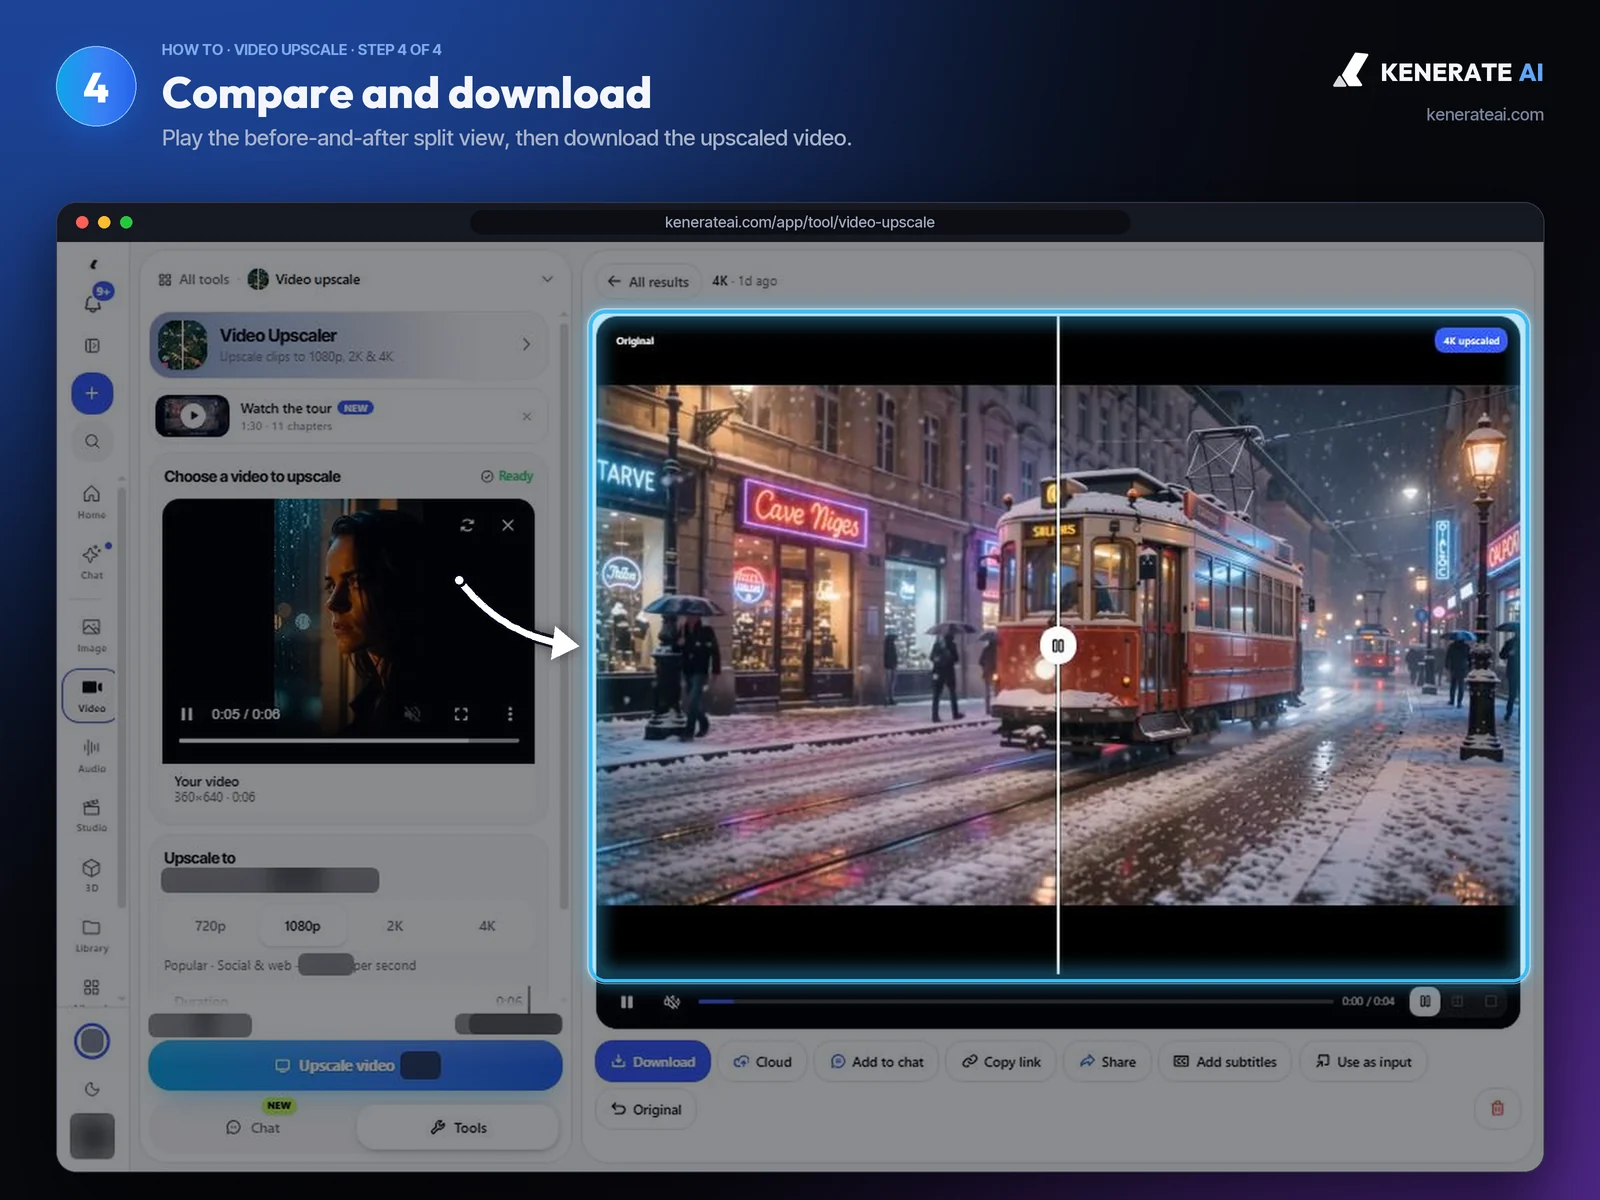The width and height of the screenshot is (1600, 1200).
Task: Open the notifications bell icon
Action: 94,302
